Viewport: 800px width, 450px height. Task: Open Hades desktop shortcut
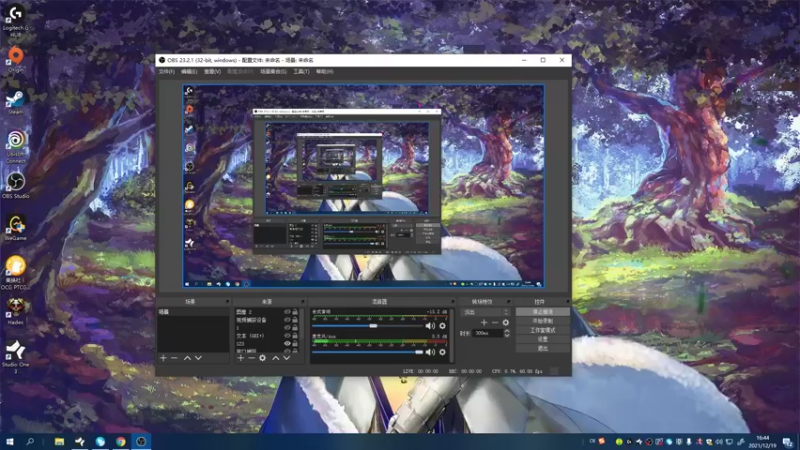[x=16, y=311]
